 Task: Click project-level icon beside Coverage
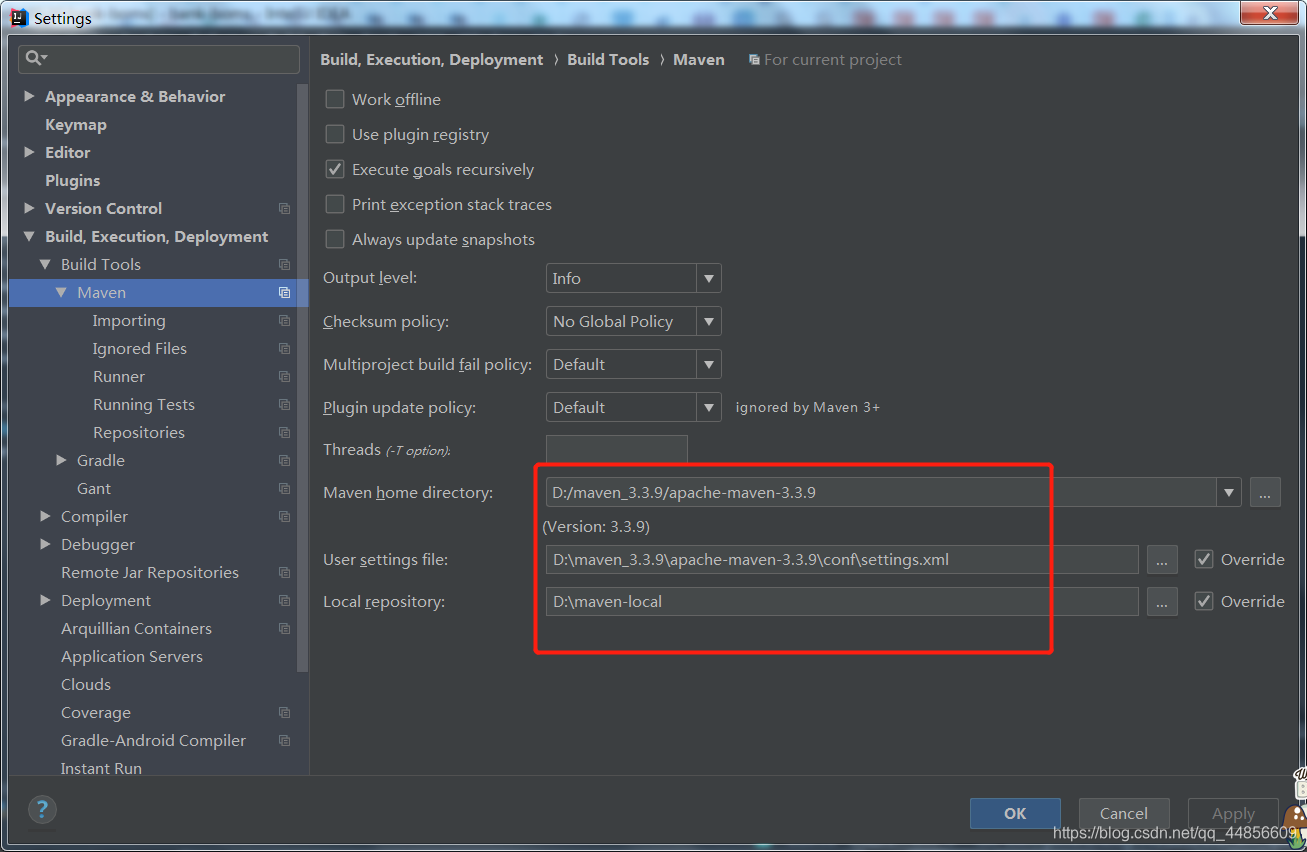[285, 713]
